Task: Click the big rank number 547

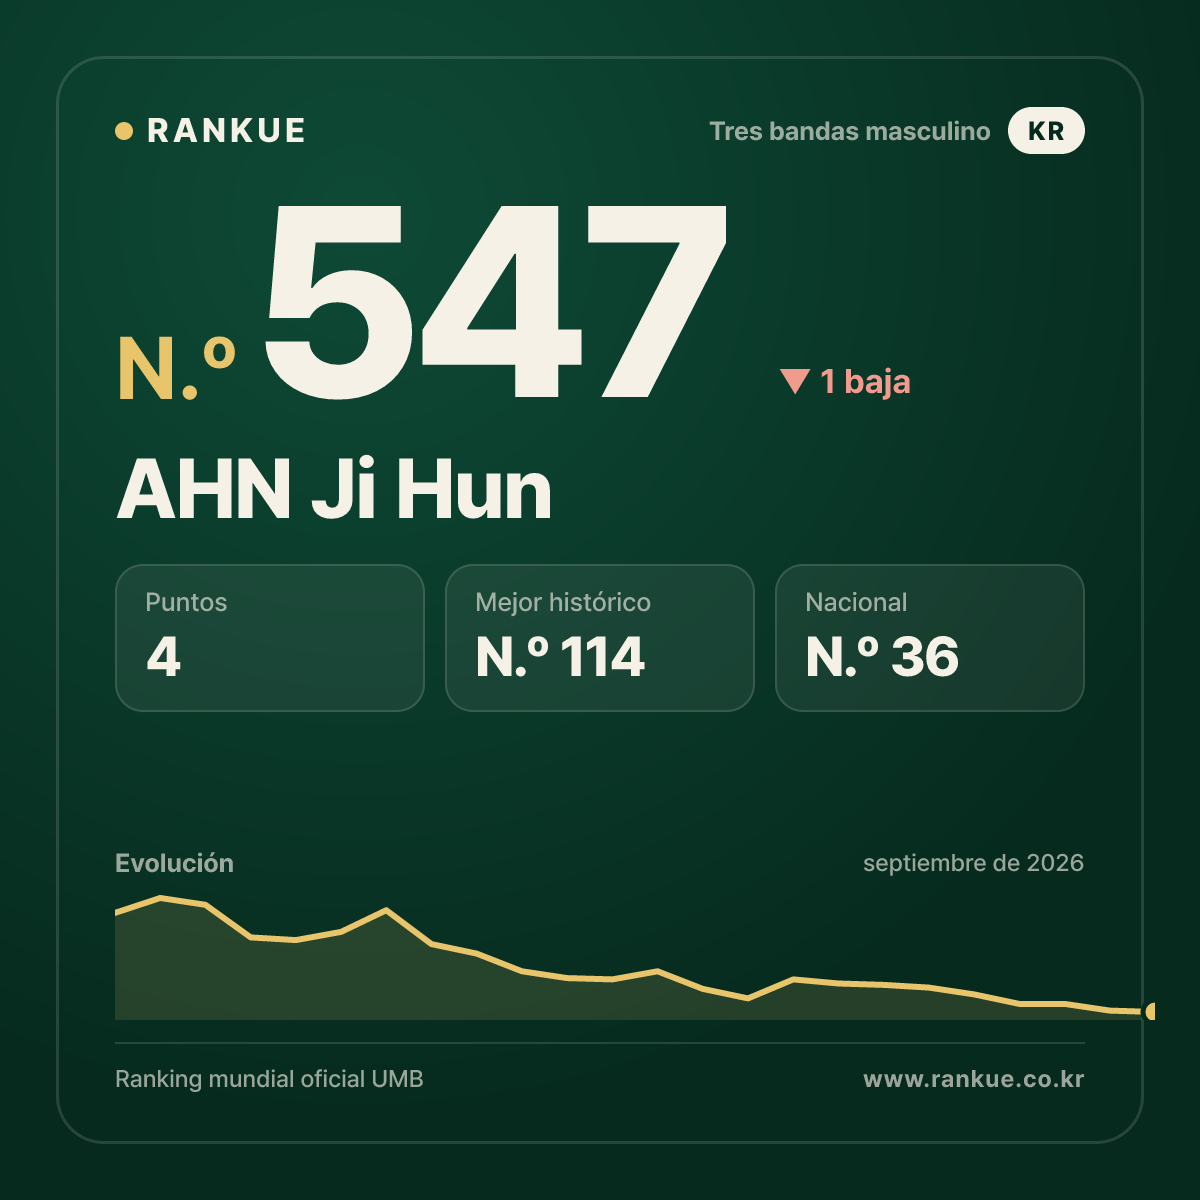Action: (x=495, y=300)
